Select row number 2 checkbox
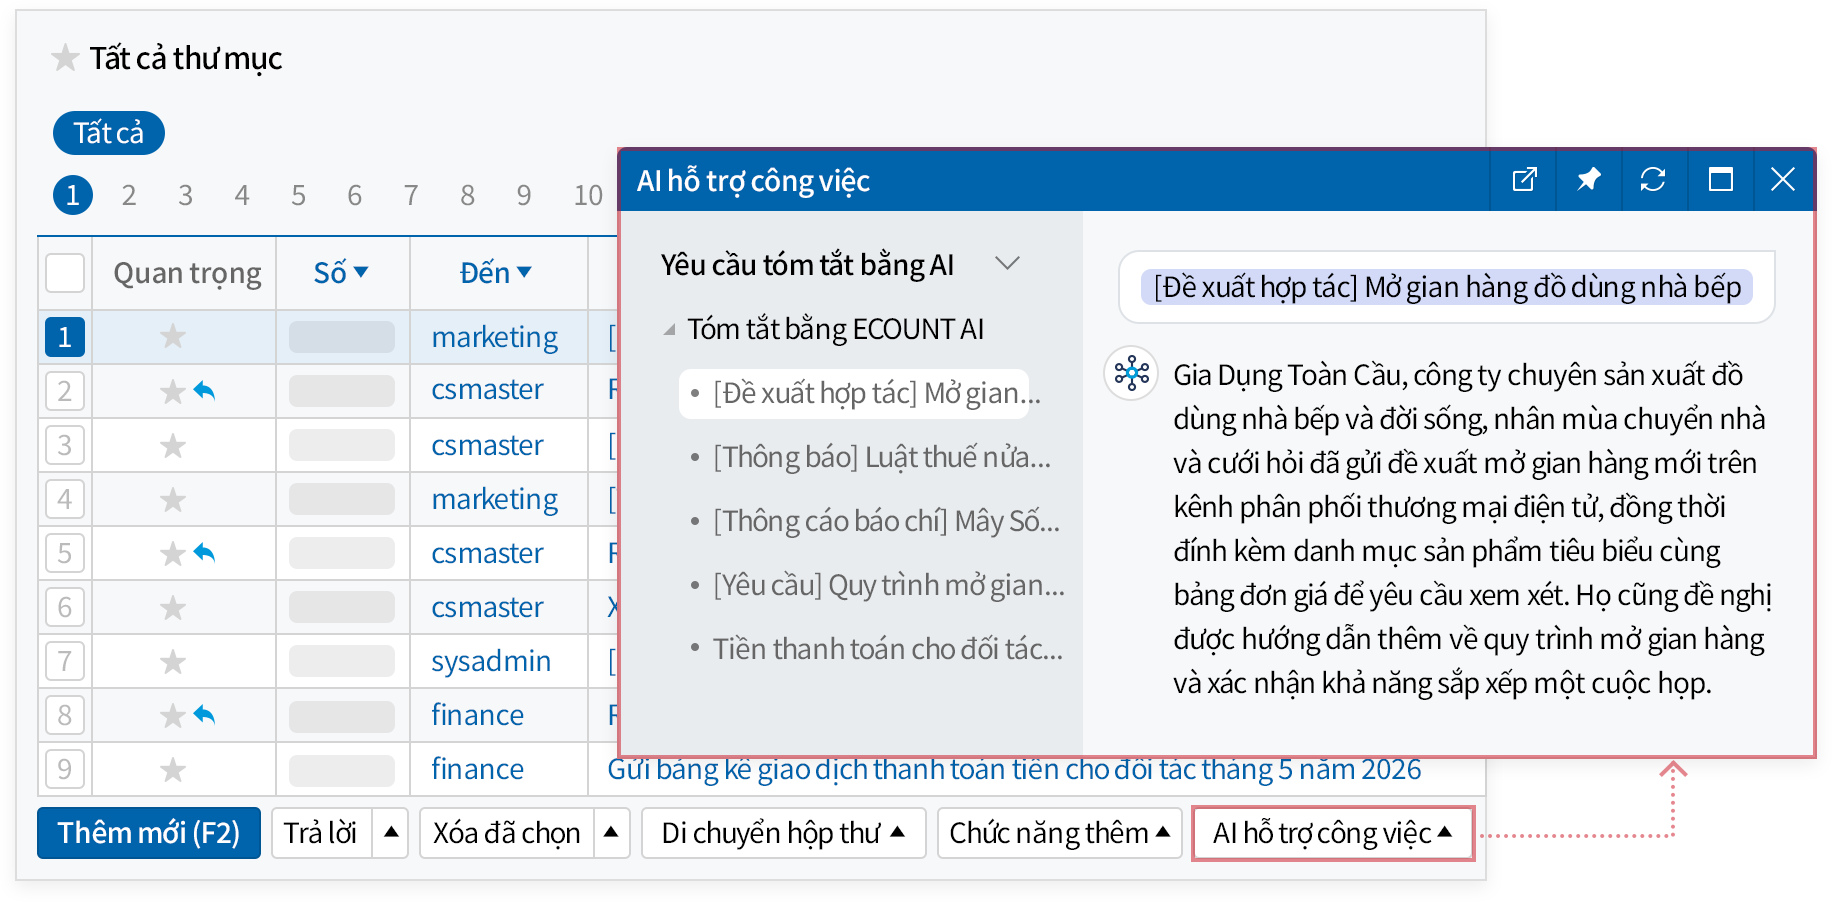This screenshot has width=1832, height=902. (x=65, y=391)
